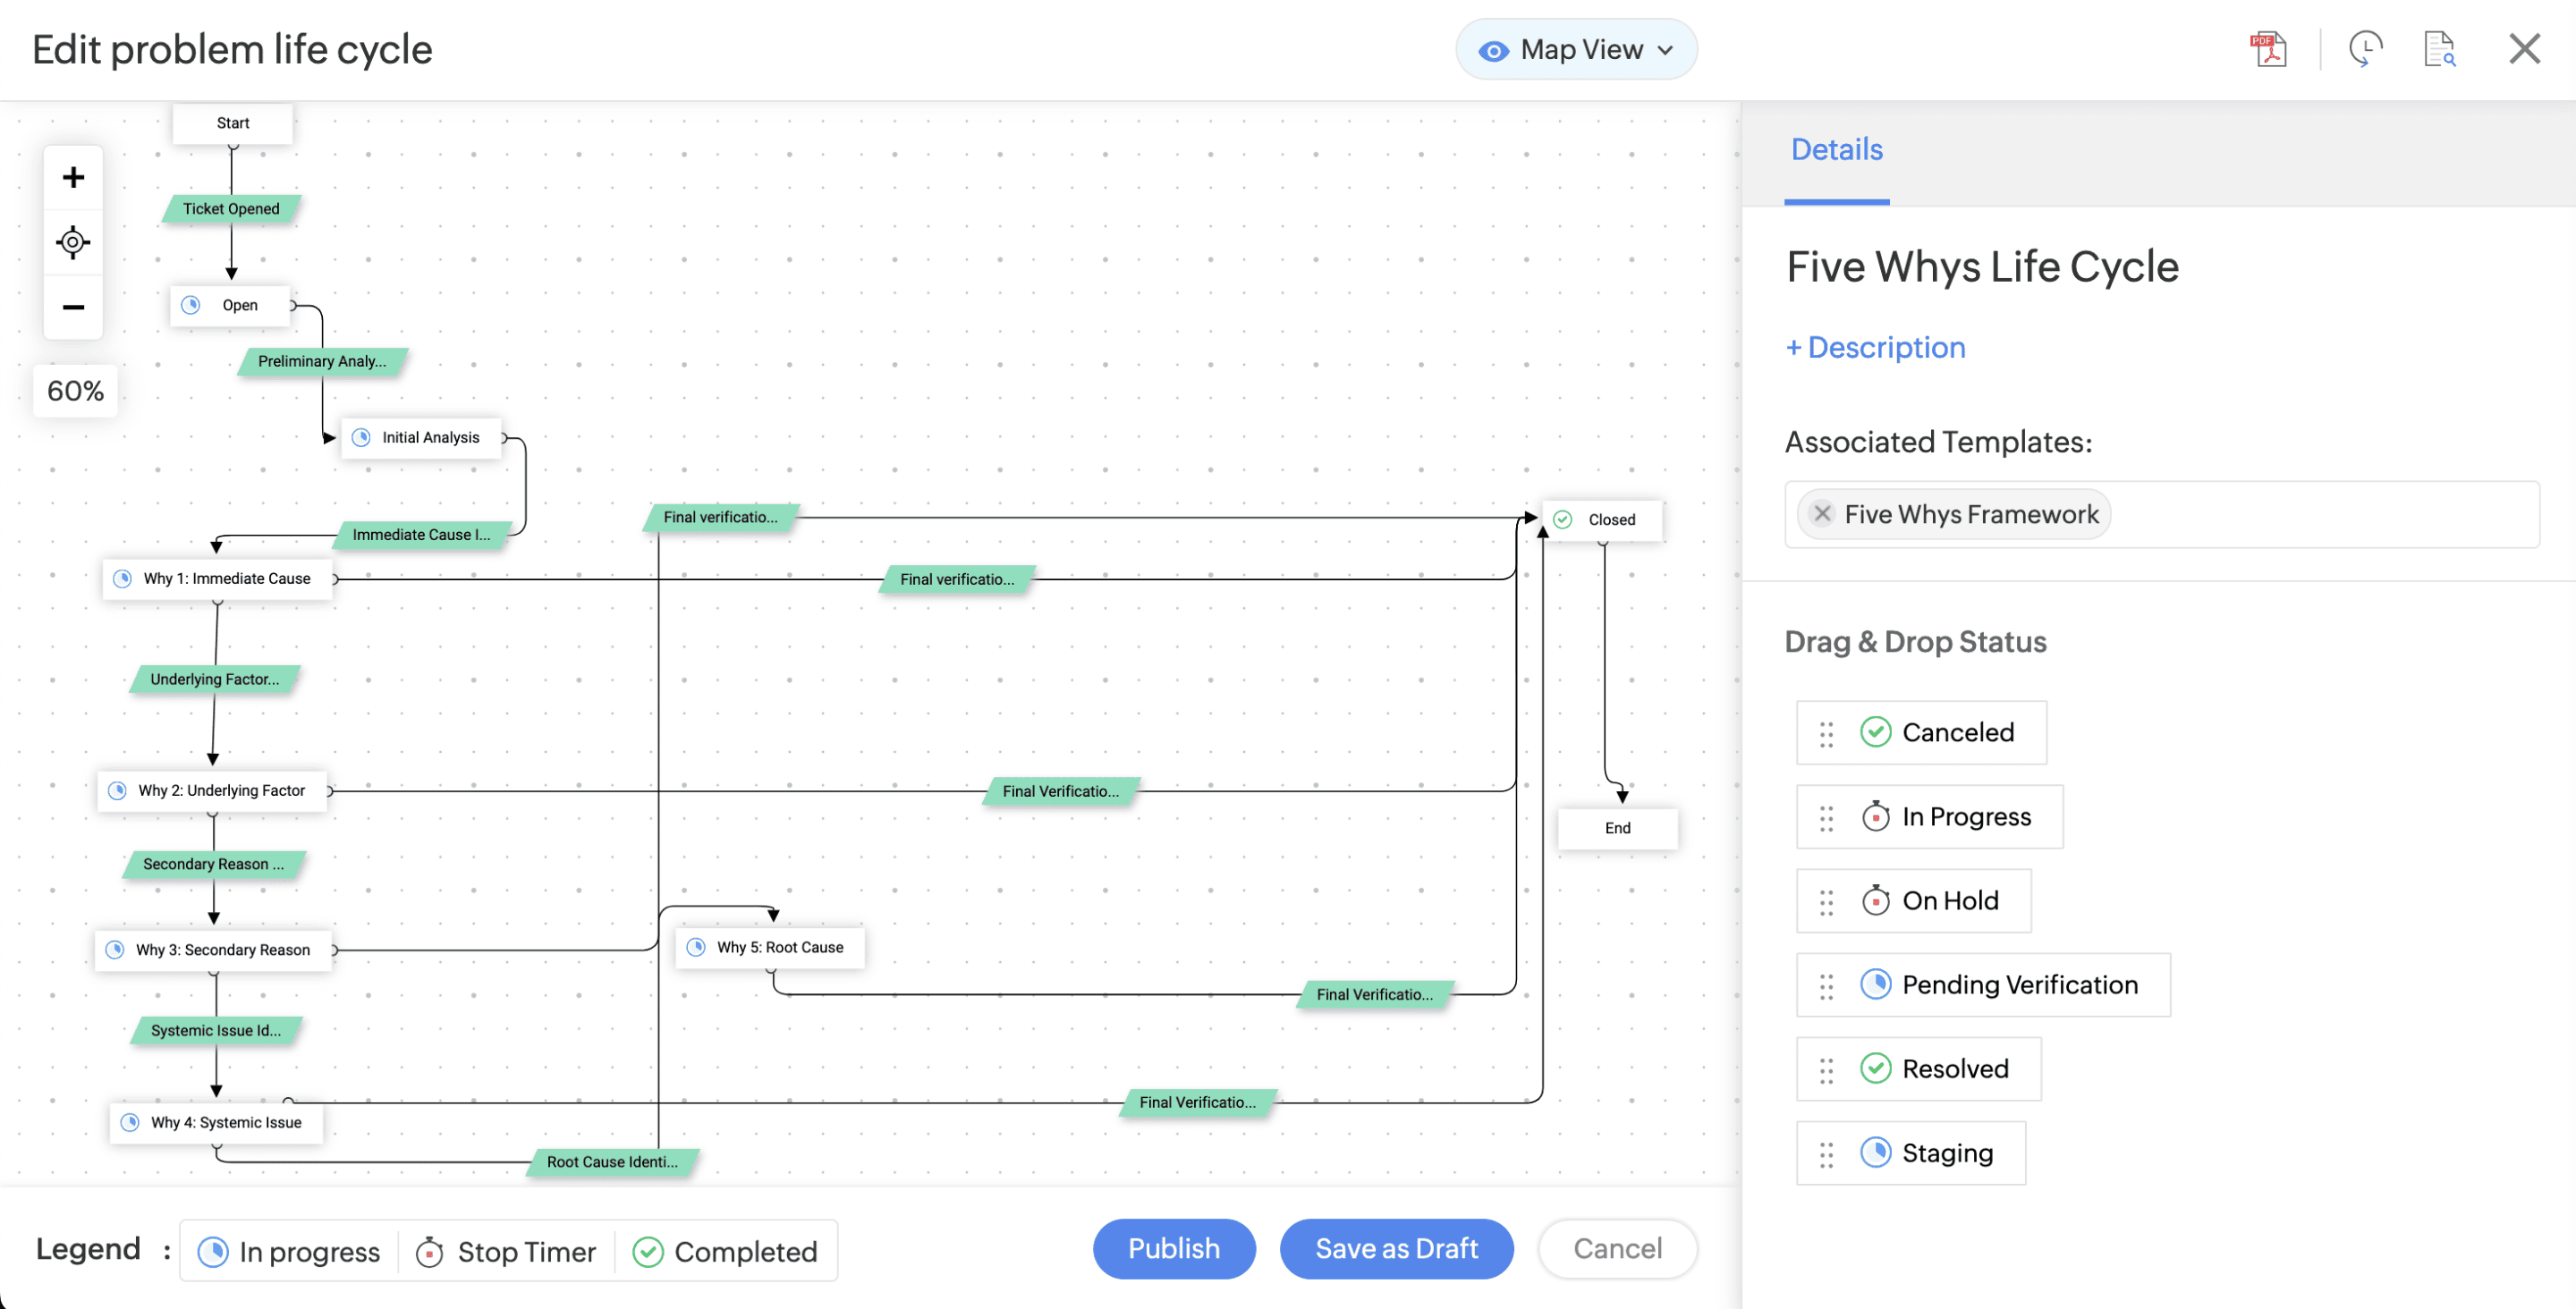
Task: Expand the Map View dropdown
Action: click(1666, 49)
